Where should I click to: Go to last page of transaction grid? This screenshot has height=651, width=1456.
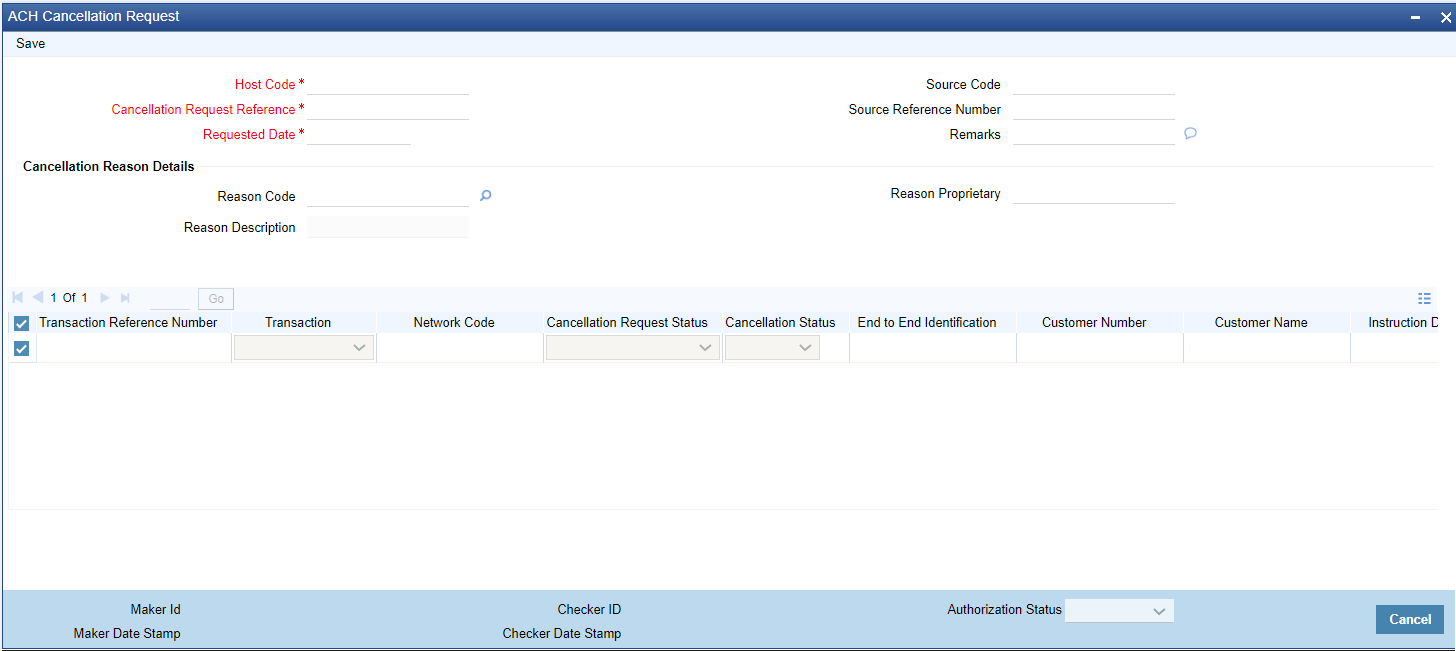125,298
